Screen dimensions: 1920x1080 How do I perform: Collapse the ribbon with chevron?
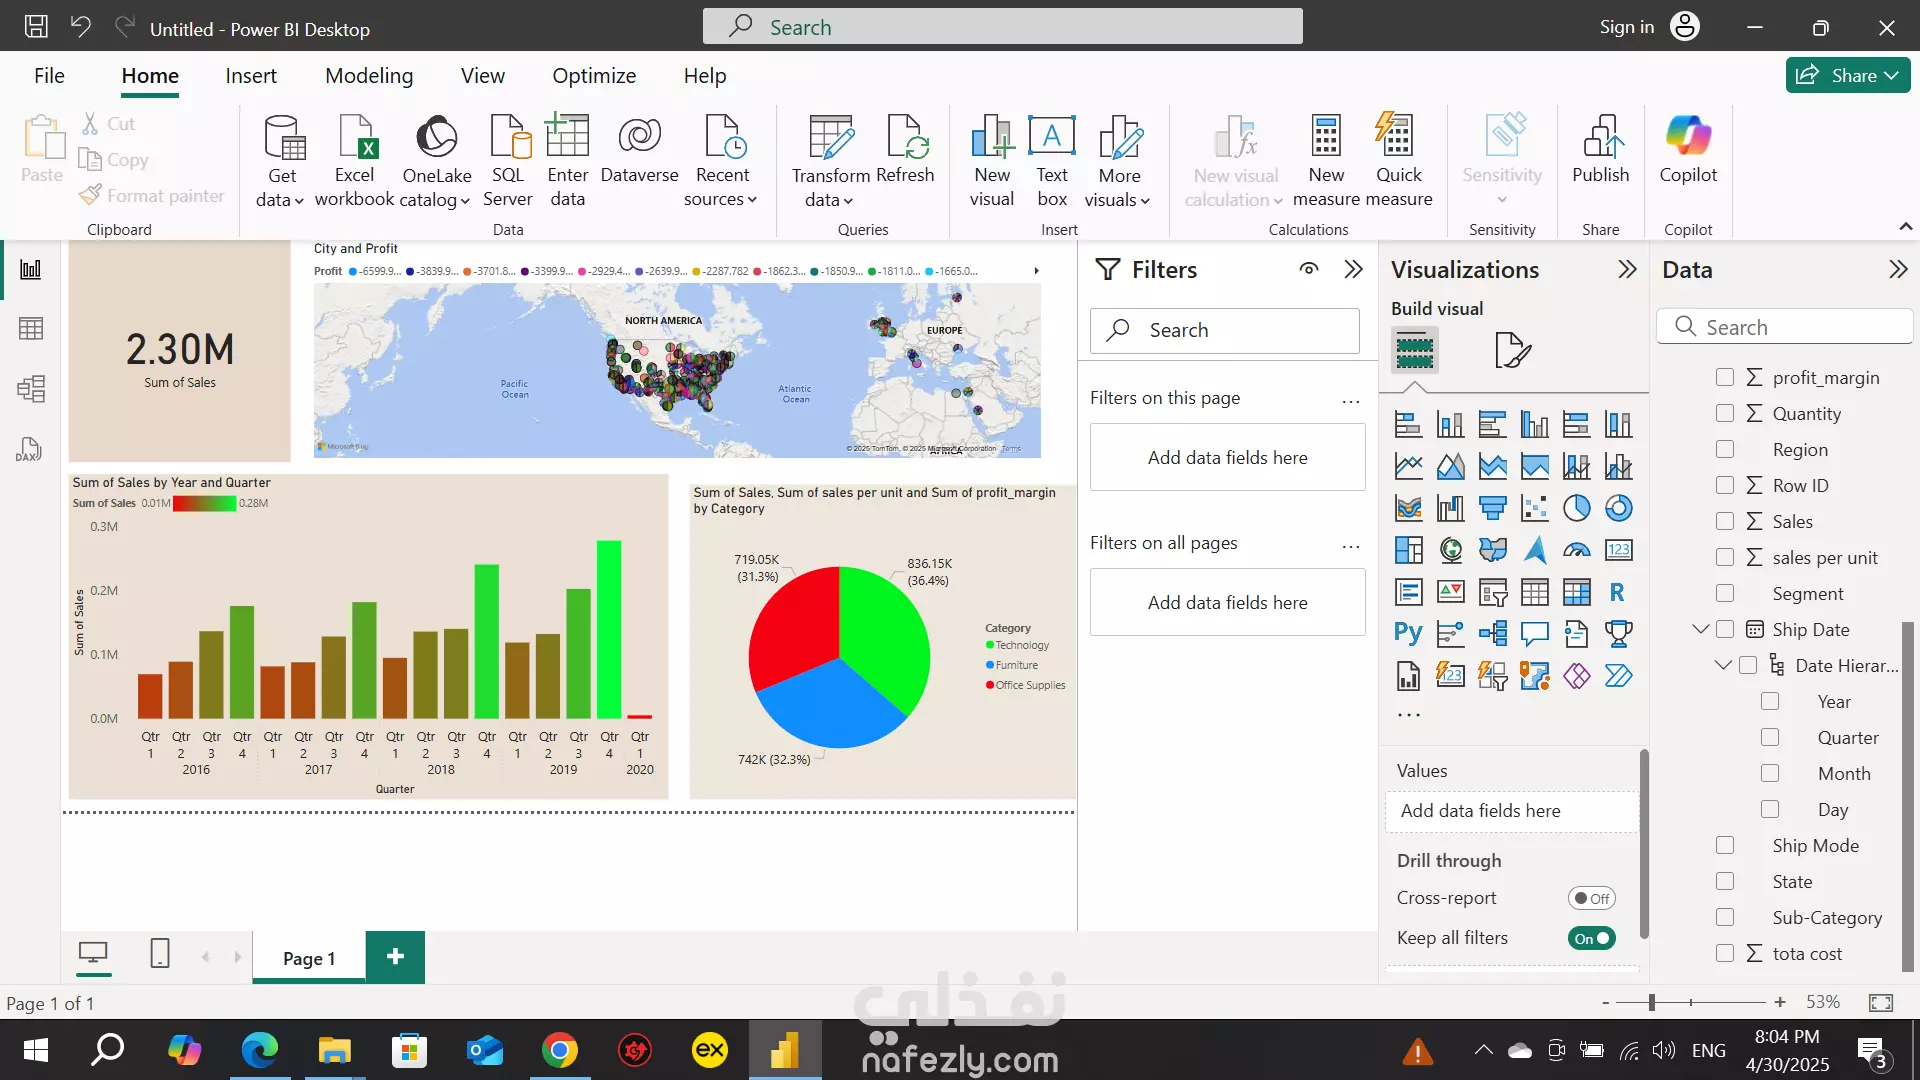pos(1905,228)
